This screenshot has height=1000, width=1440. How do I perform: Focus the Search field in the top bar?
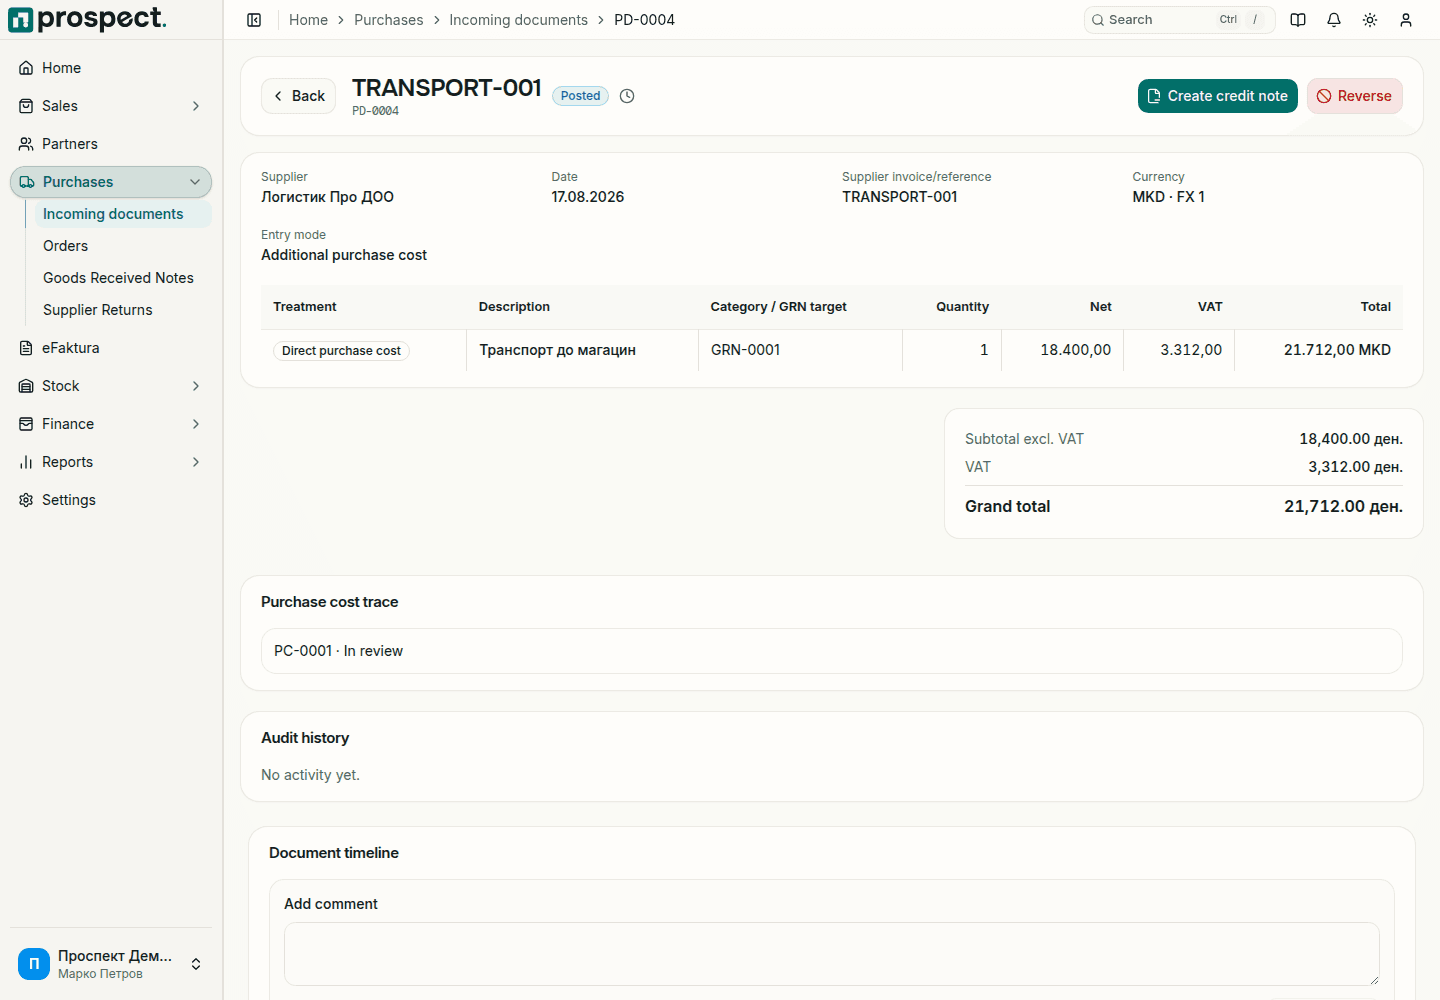pyautogui.click(x=1180, y=20)
